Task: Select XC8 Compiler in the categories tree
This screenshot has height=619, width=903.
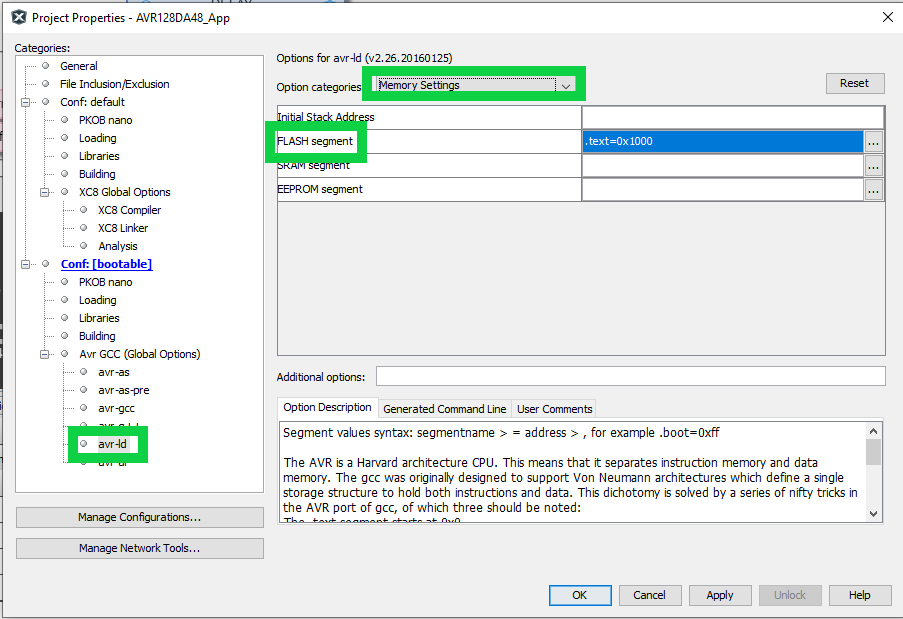Action: [129, 210]
